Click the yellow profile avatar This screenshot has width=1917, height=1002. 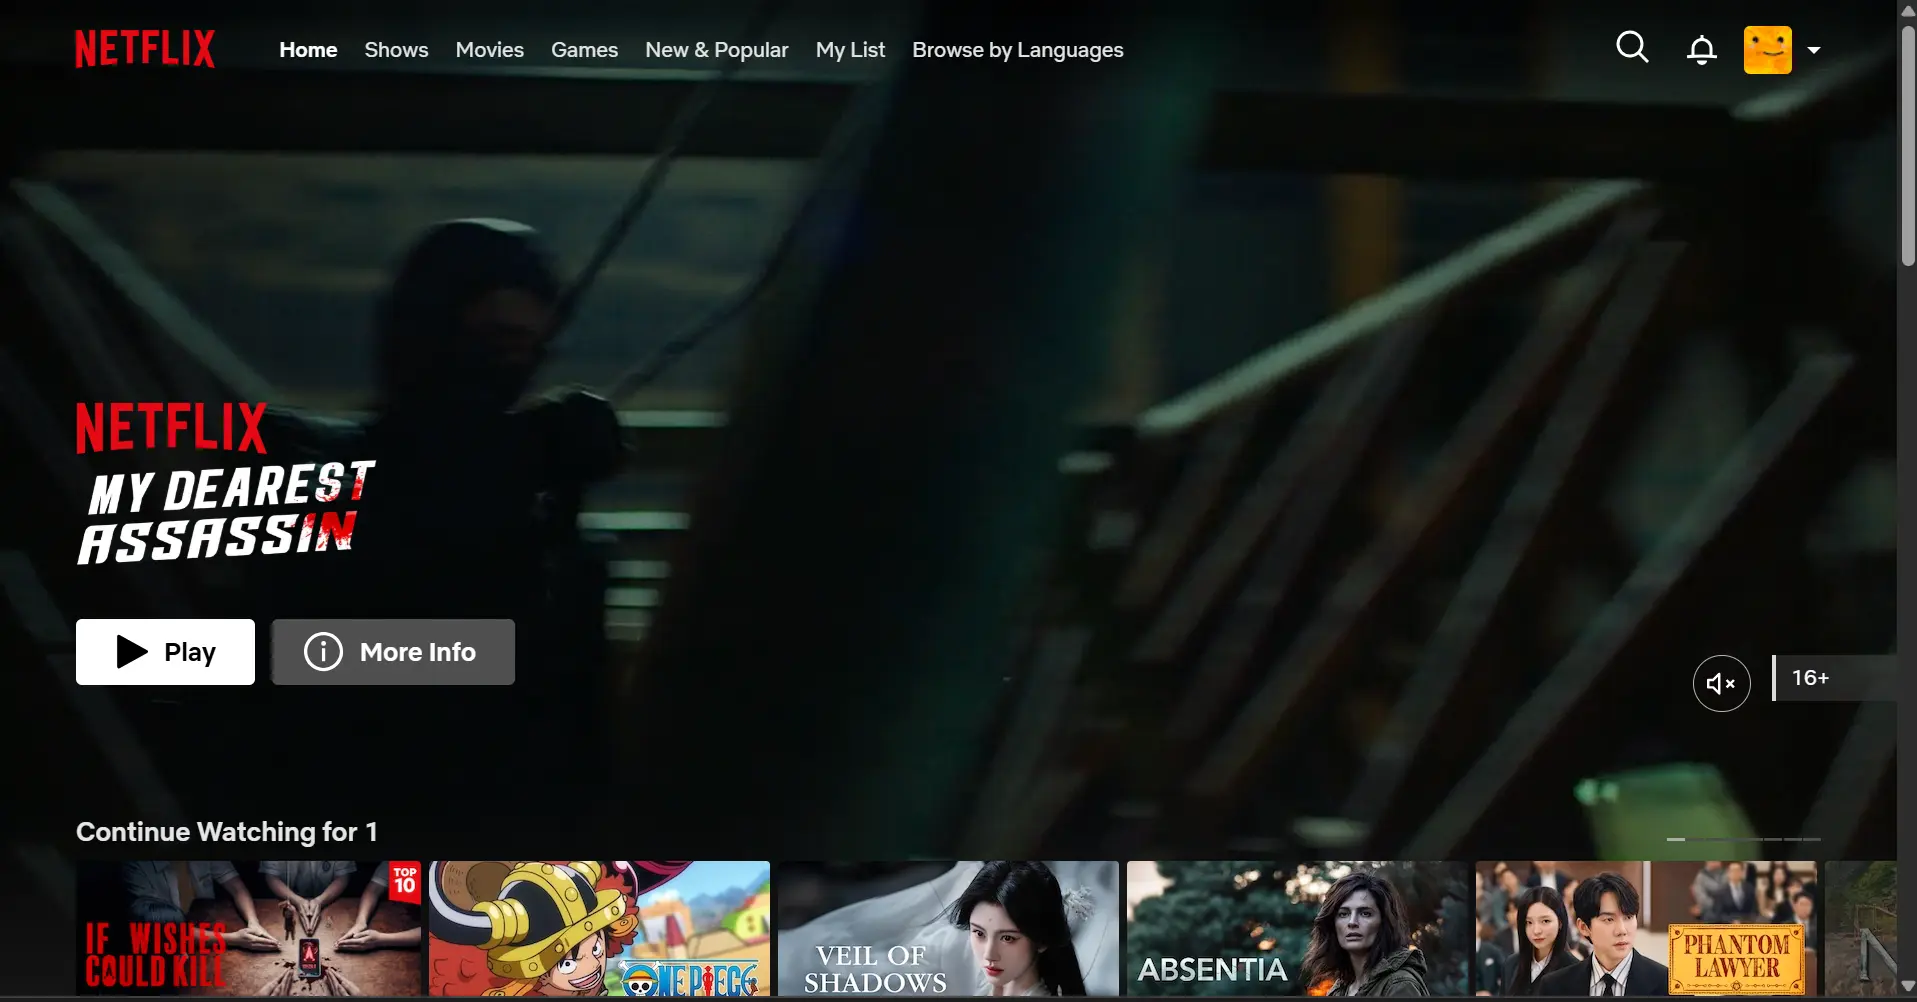point(1767,50)
